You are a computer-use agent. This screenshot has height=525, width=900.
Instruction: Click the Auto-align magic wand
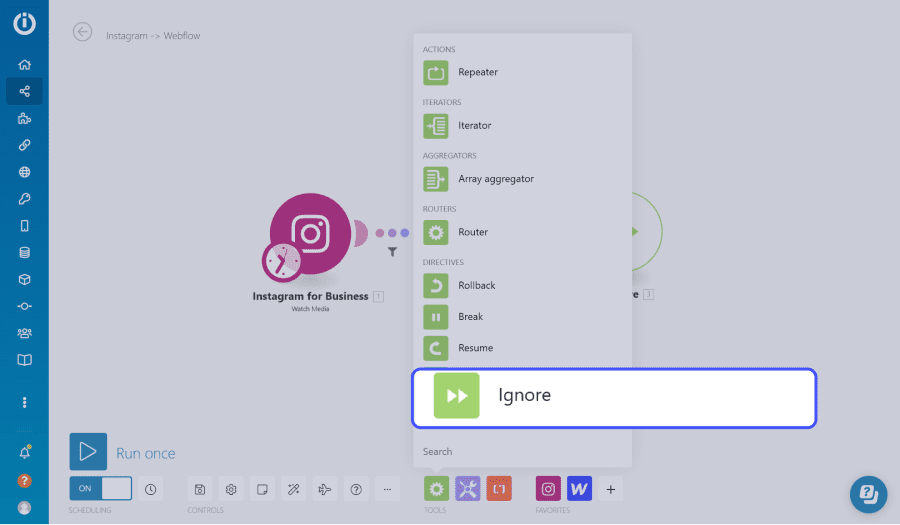tap(293, 489)
